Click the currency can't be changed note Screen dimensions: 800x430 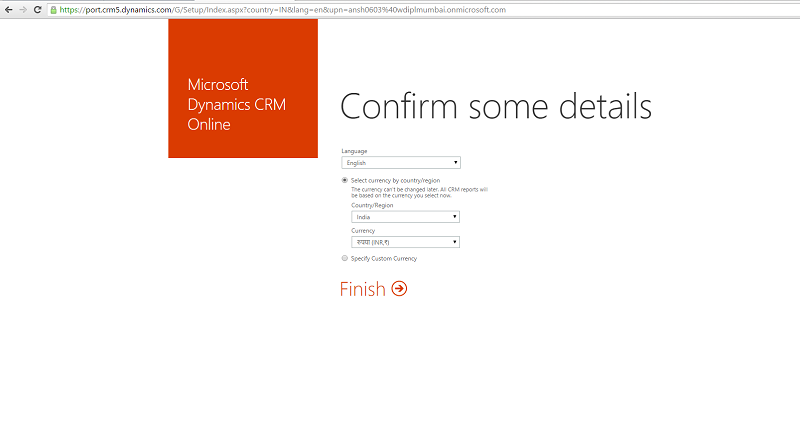pos(419,192)
